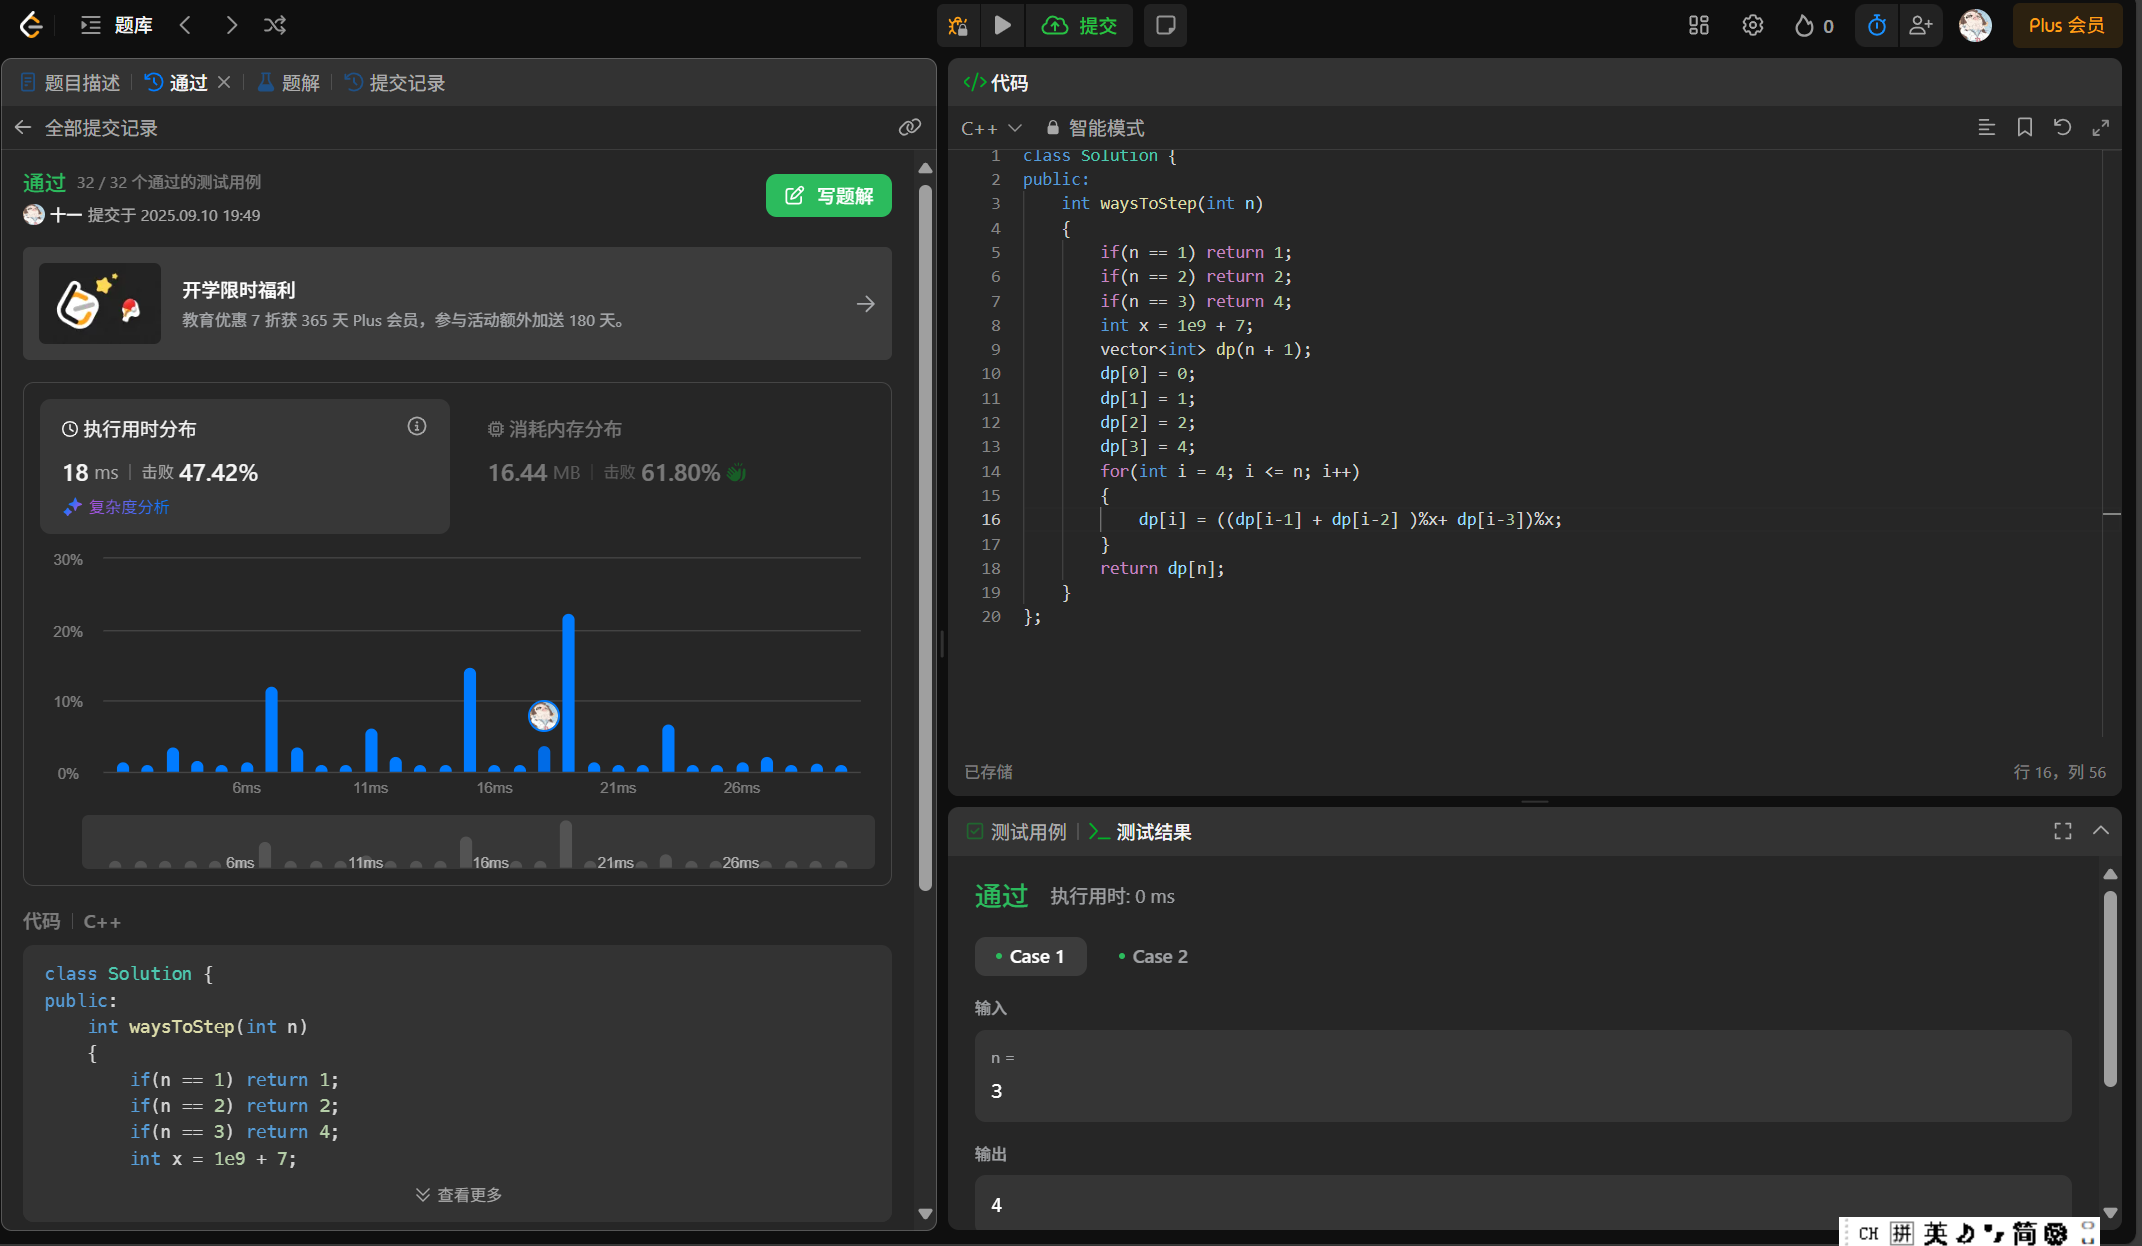Image resolution: width=2142 pixels, height=1246 pixels.
Task: Select Case 2 test case
Action: point(1152,957)
